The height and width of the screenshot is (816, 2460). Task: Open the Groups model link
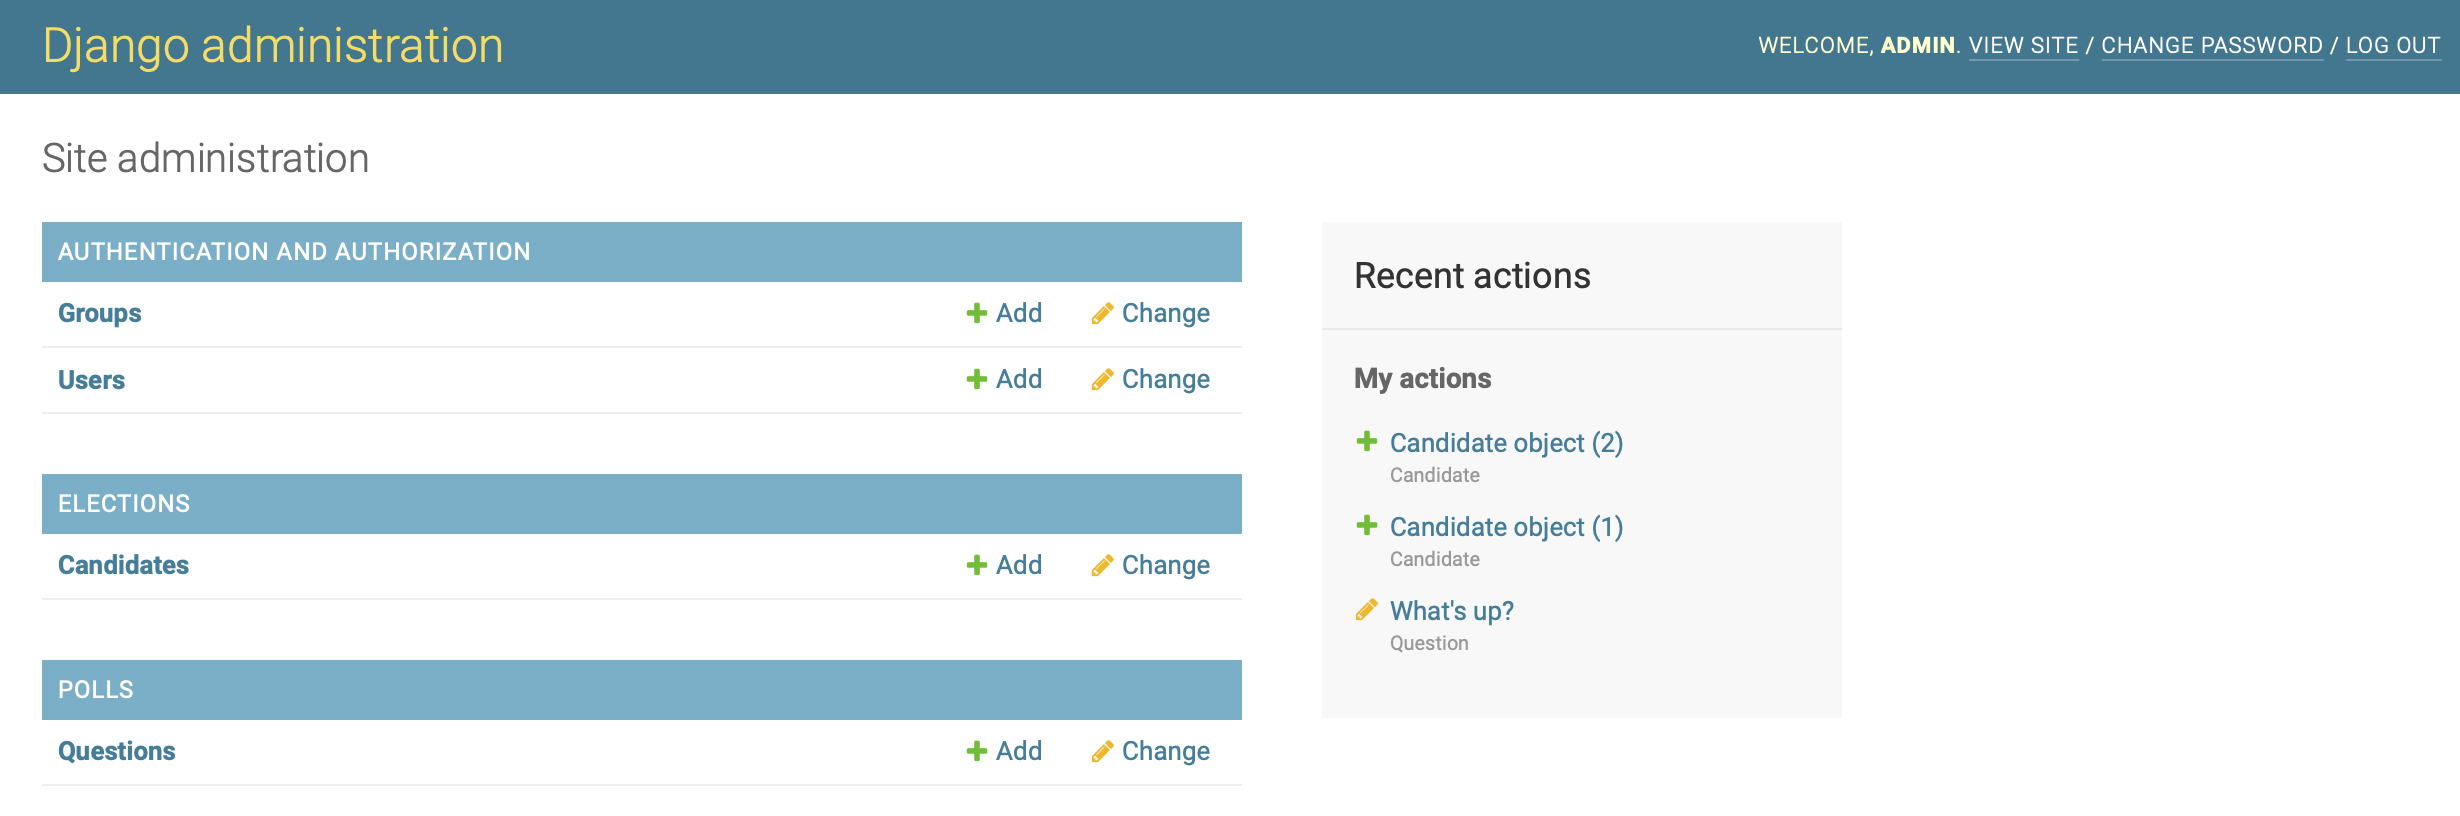point(100,314)
